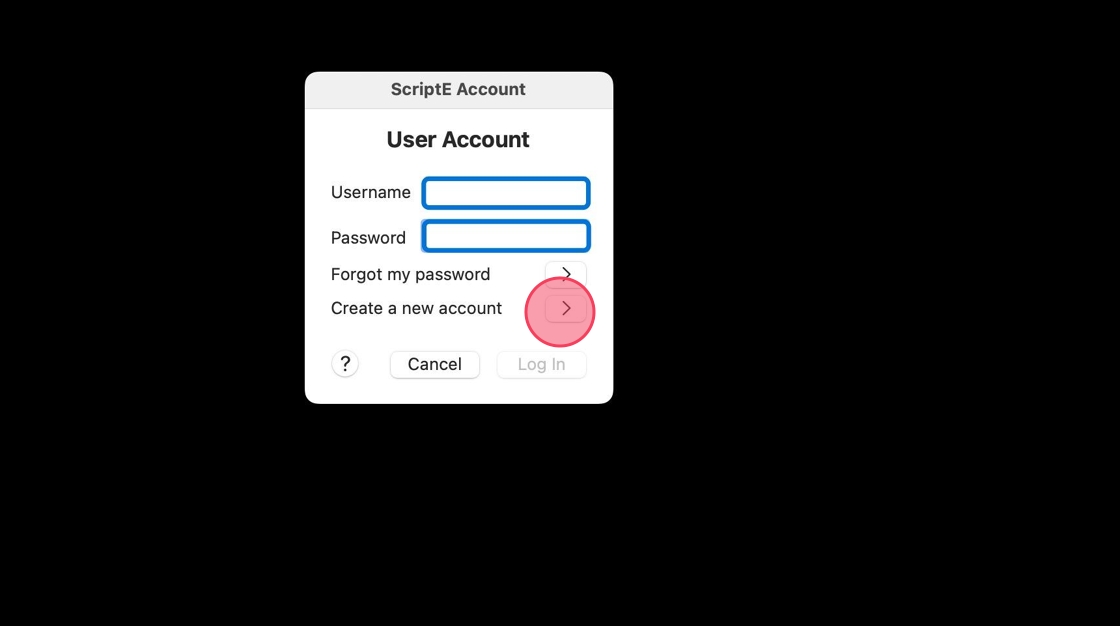The width and height of the screenshot is (1120, 626).
Task: Click the chevron beside Create a new account
Action: (x=566, y=309)
